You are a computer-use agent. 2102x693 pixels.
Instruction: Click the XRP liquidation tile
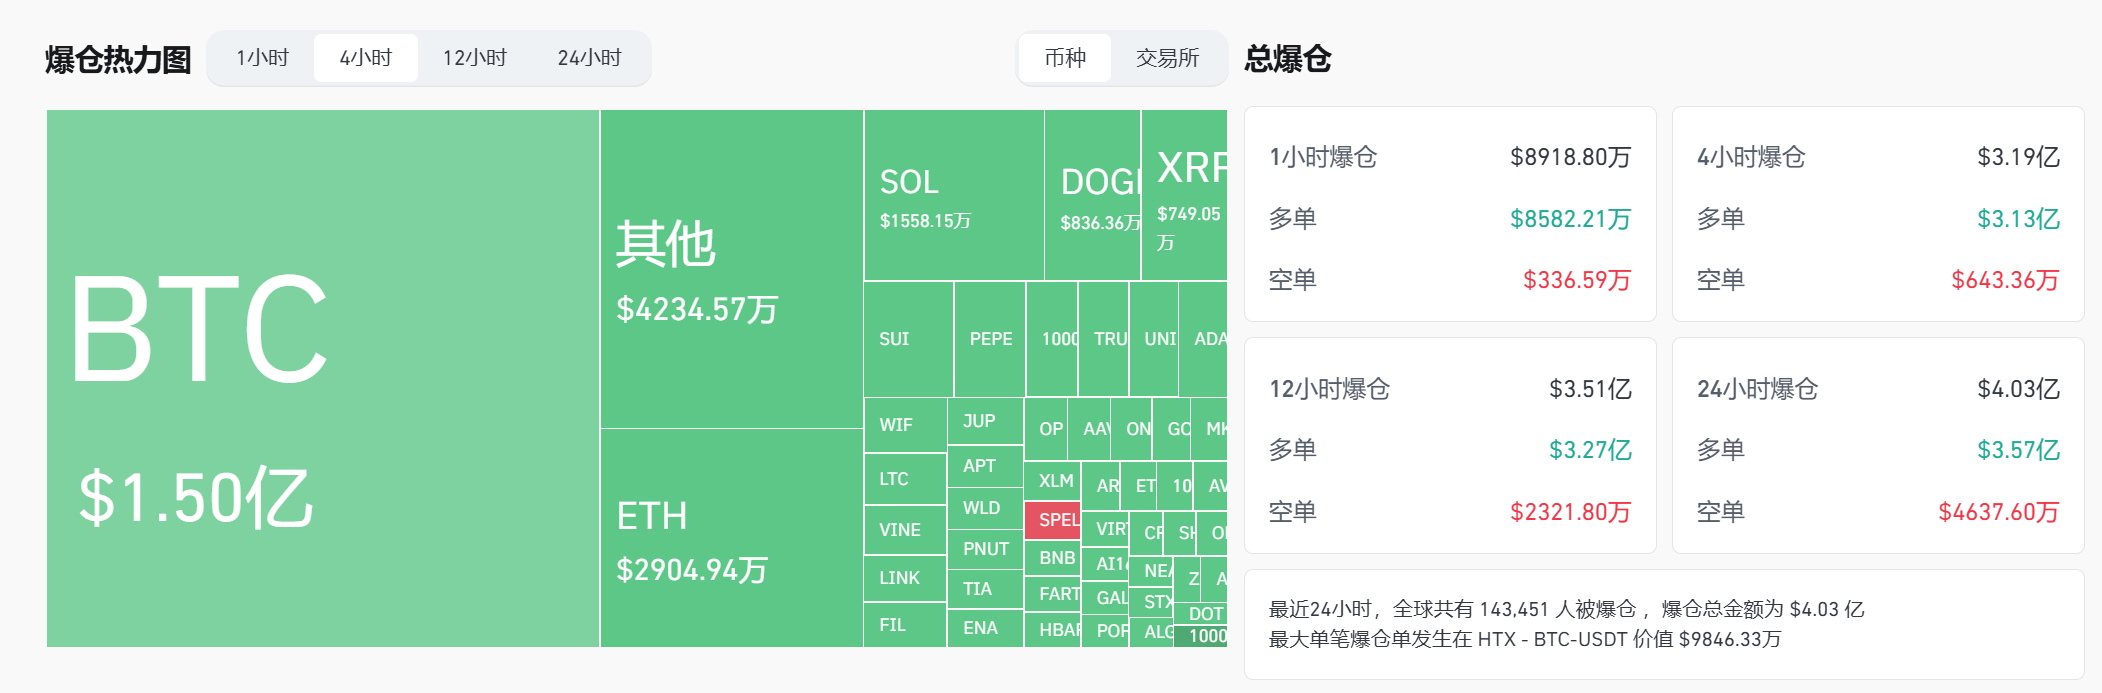tap(1185, 195)
